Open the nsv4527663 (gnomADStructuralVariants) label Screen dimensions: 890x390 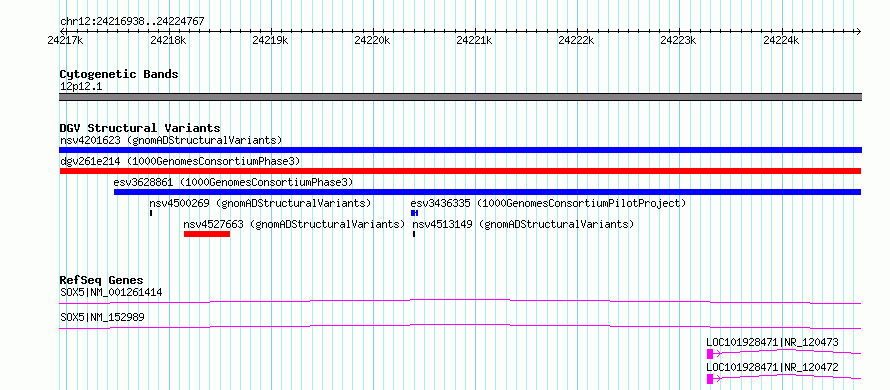[x=294, y=224]
